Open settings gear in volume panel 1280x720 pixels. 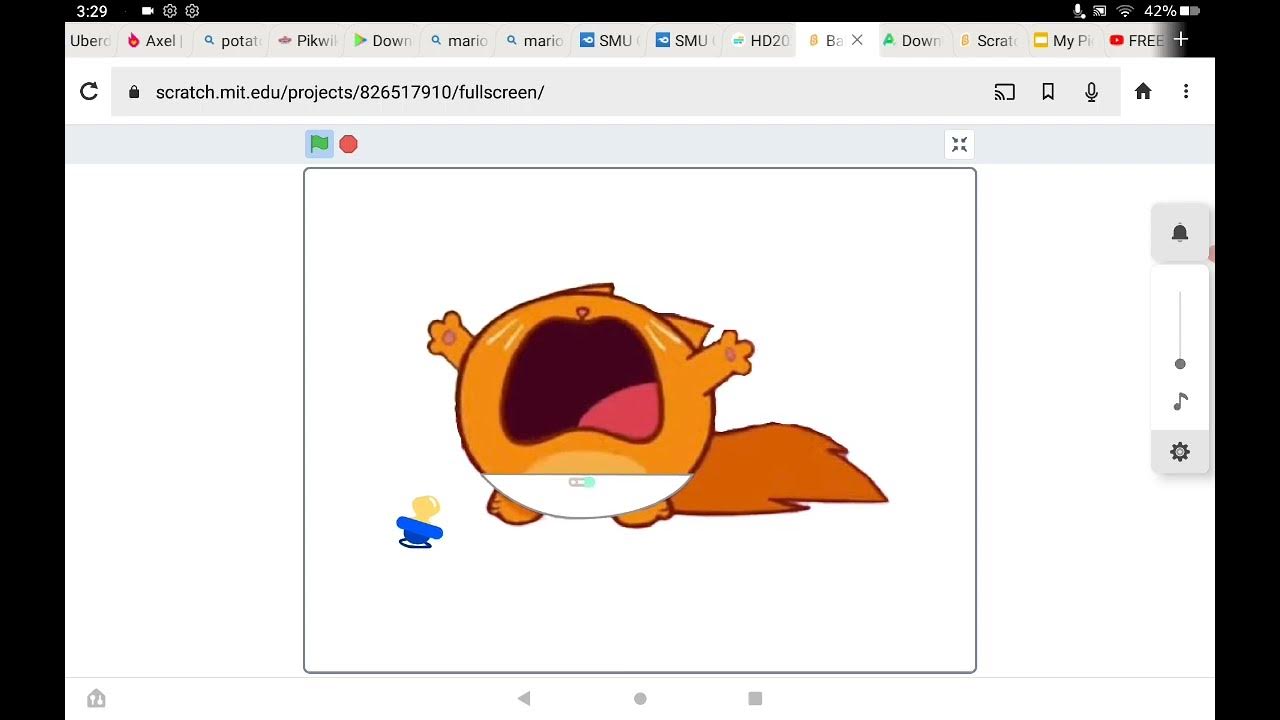point(1180,452)
